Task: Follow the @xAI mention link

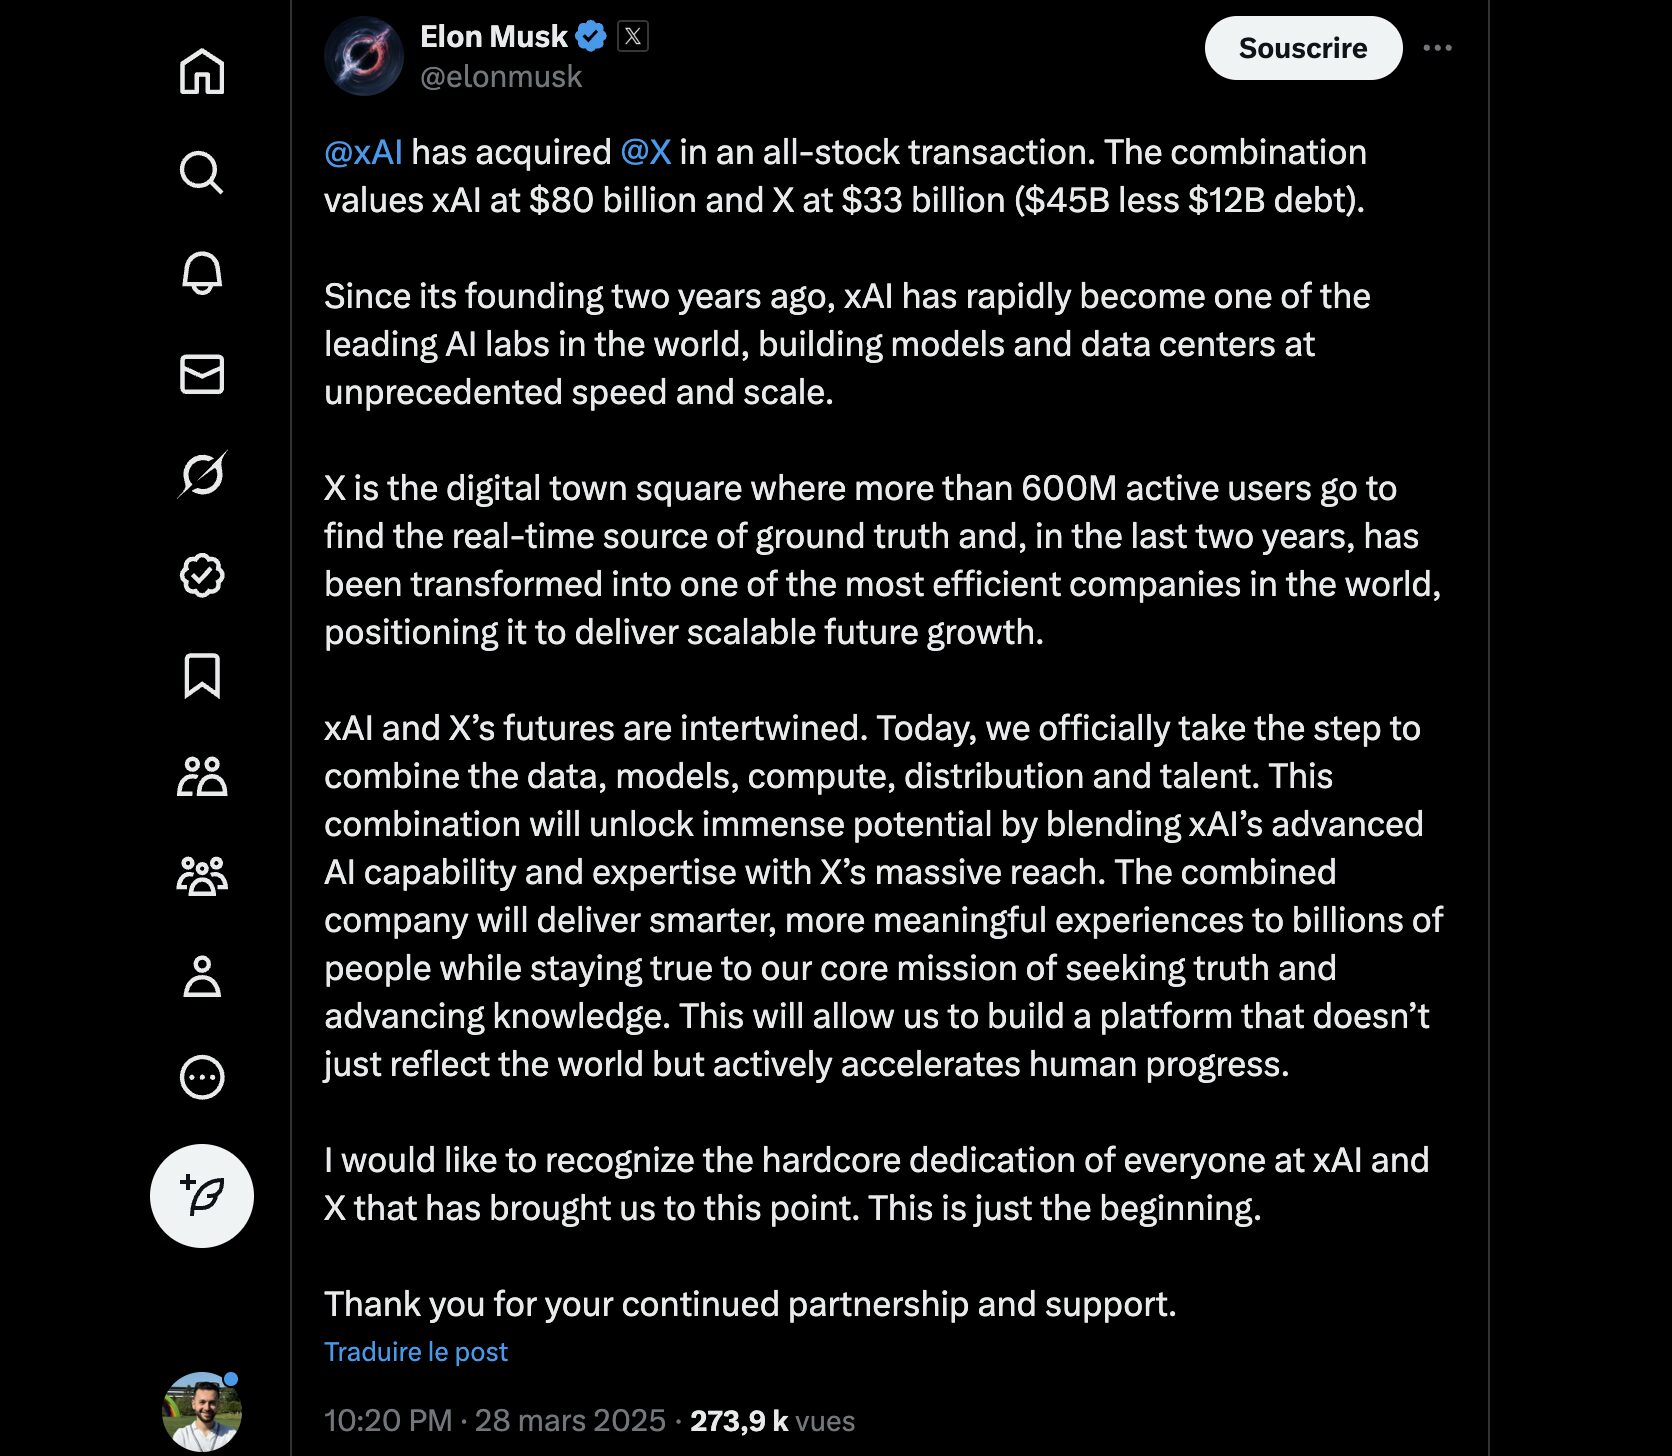Action: pos(363,152)
